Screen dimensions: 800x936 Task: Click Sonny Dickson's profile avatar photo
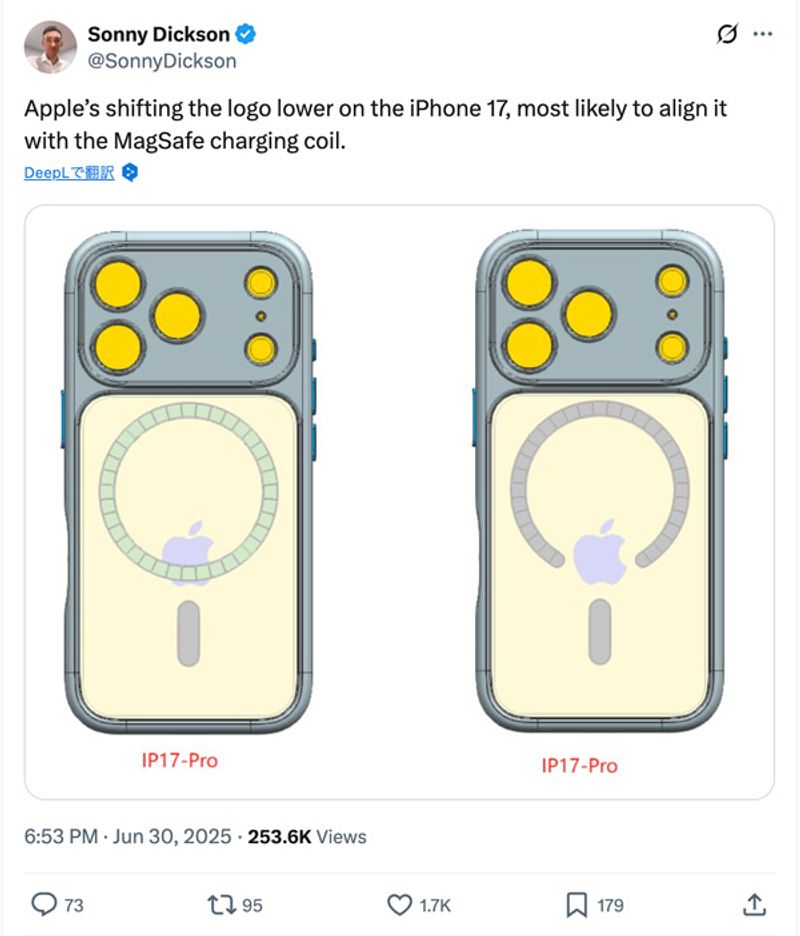[51, 47]
